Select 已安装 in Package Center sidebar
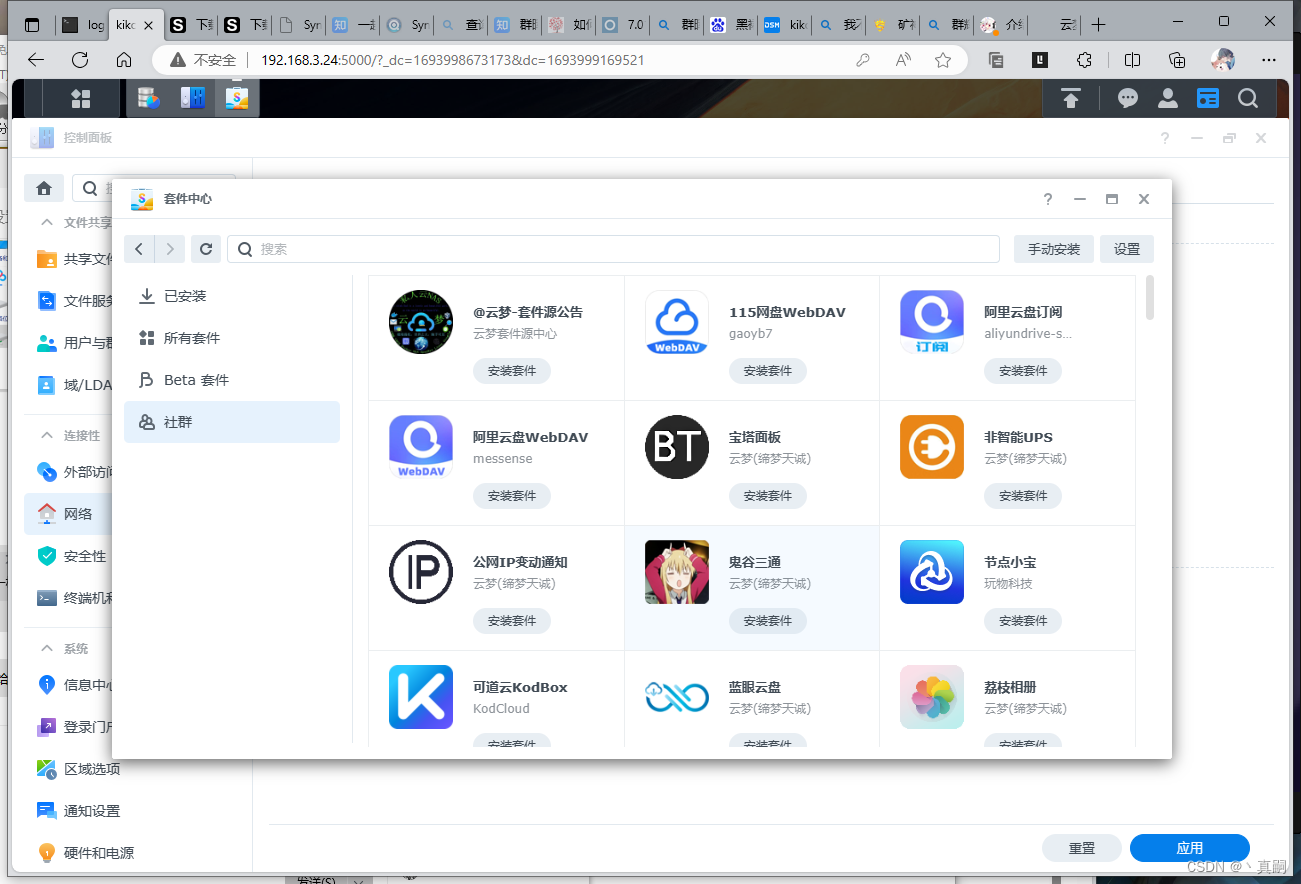This screenshot has height=884, width=1301. [232, 296]
